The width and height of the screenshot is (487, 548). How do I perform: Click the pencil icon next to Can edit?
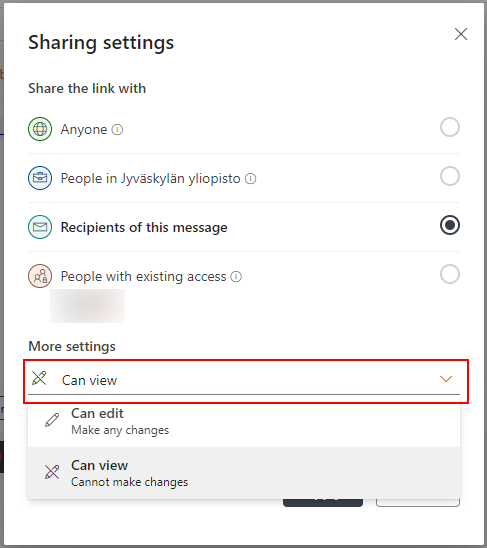[x=52, y=420]
